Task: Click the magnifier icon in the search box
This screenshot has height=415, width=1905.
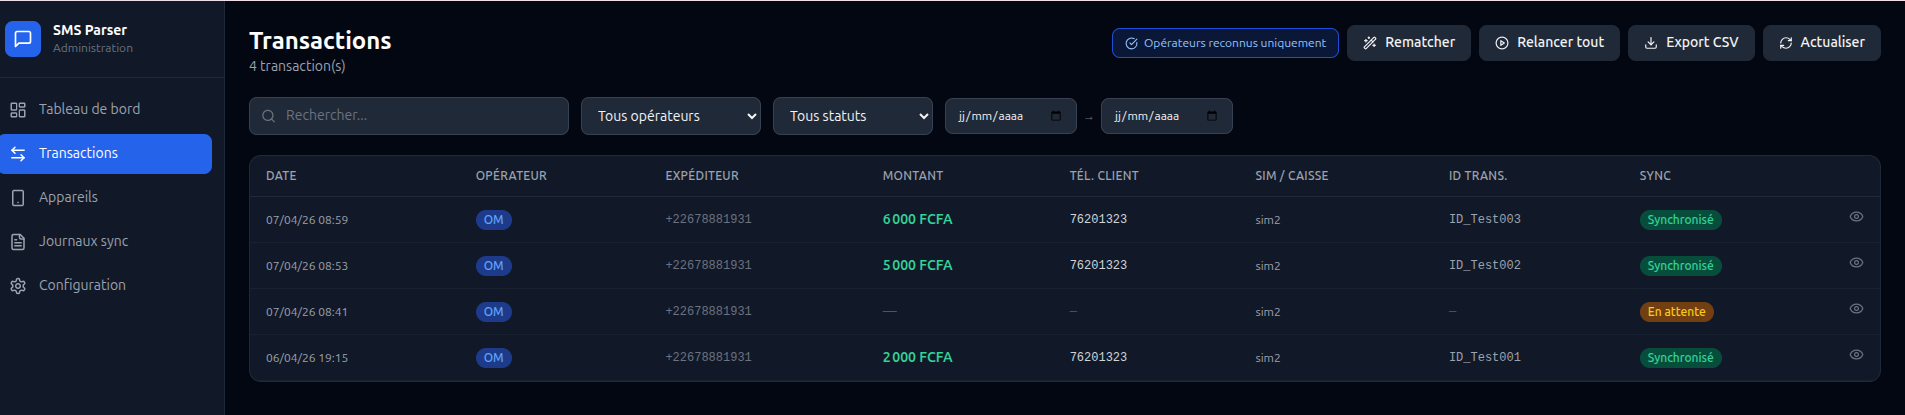Action: [x=269, y=116]
